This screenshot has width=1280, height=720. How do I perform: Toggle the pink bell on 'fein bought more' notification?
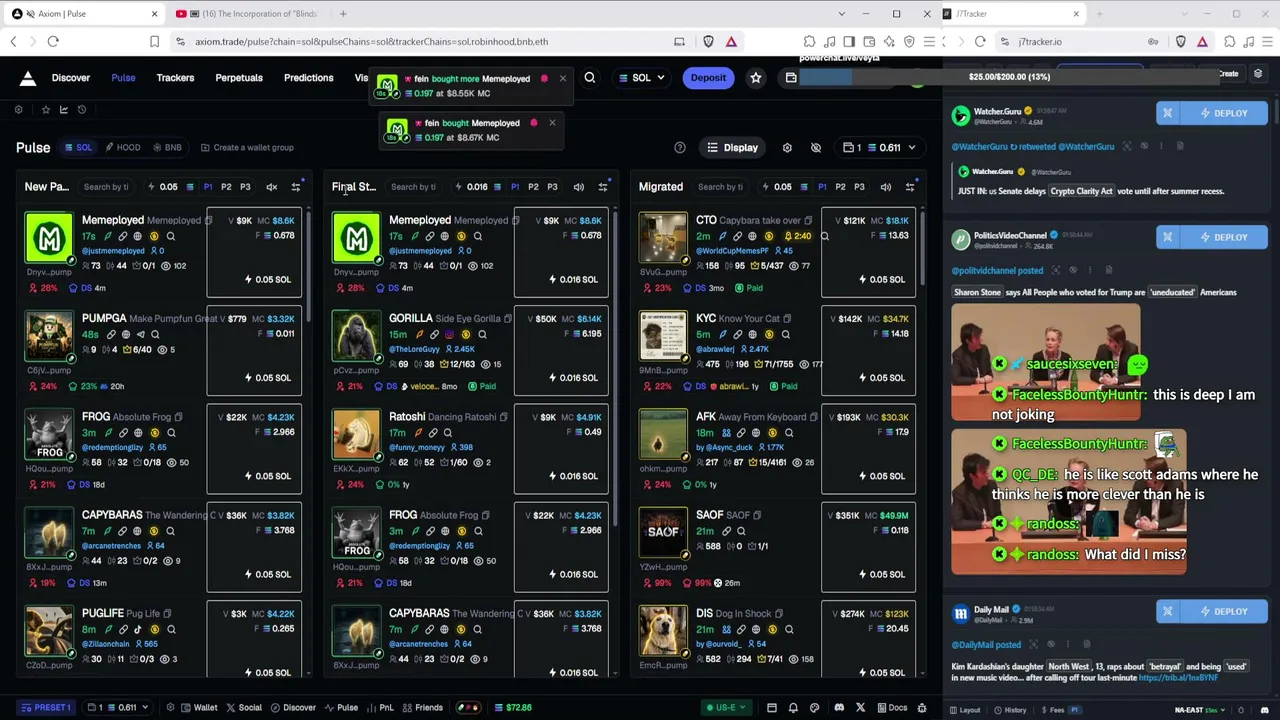(544, 79)
